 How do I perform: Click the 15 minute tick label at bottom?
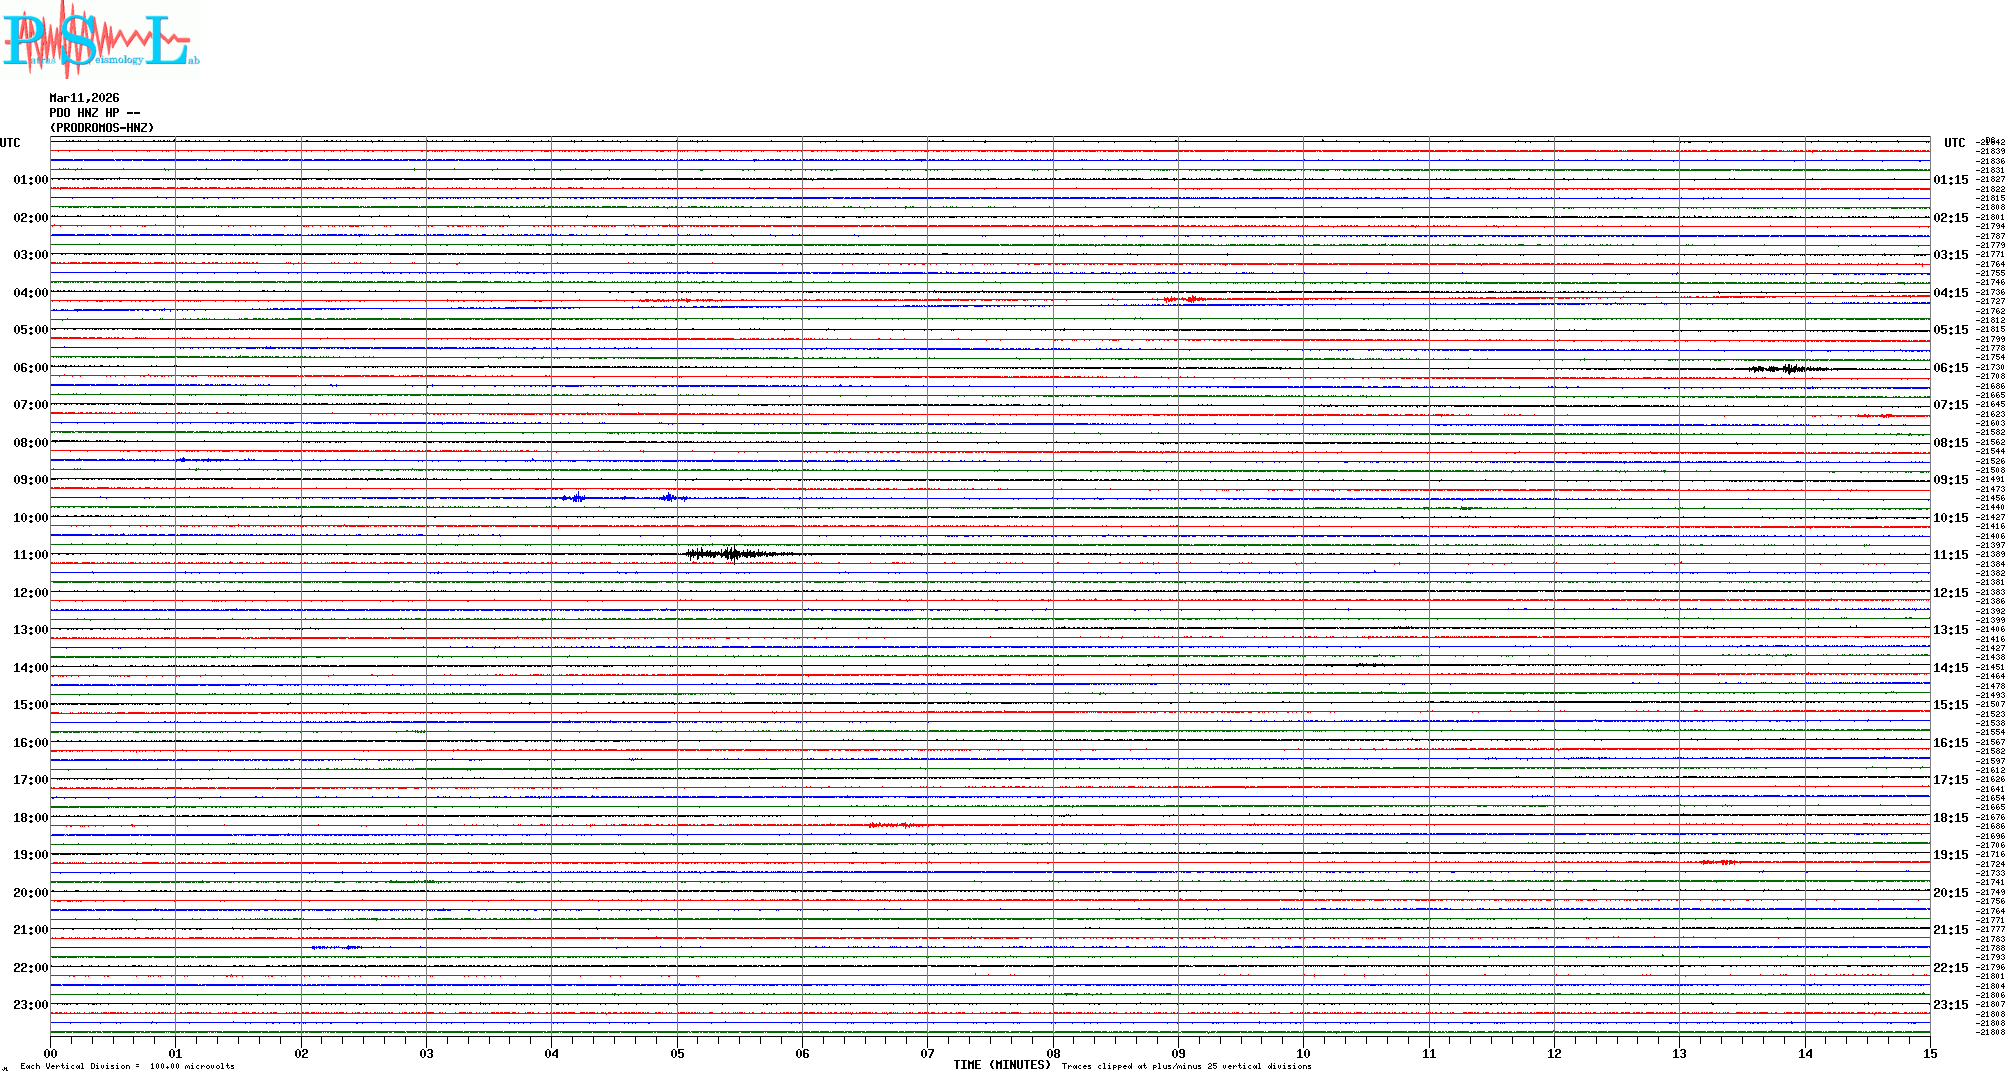1929,1054
